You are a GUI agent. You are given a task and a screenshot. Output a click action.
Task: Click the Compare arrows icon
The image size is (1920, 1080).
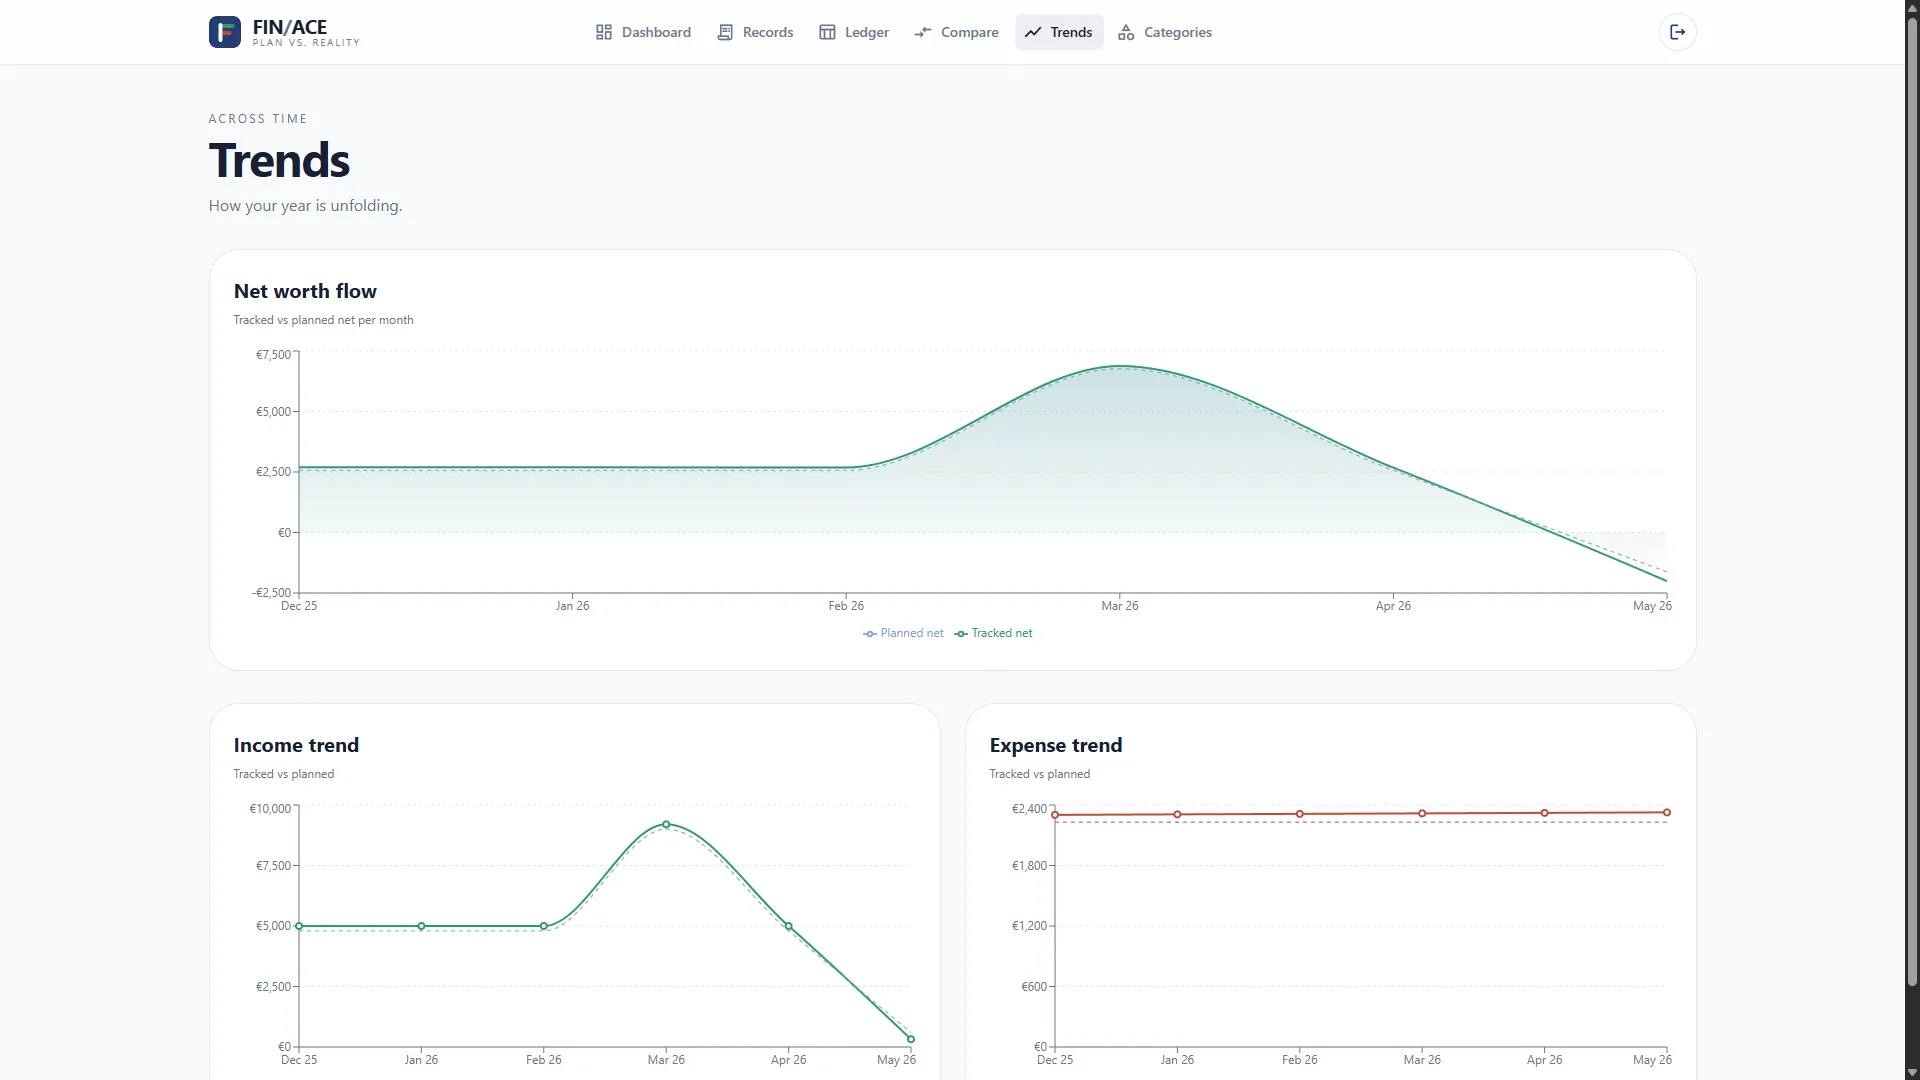point(923,32)
